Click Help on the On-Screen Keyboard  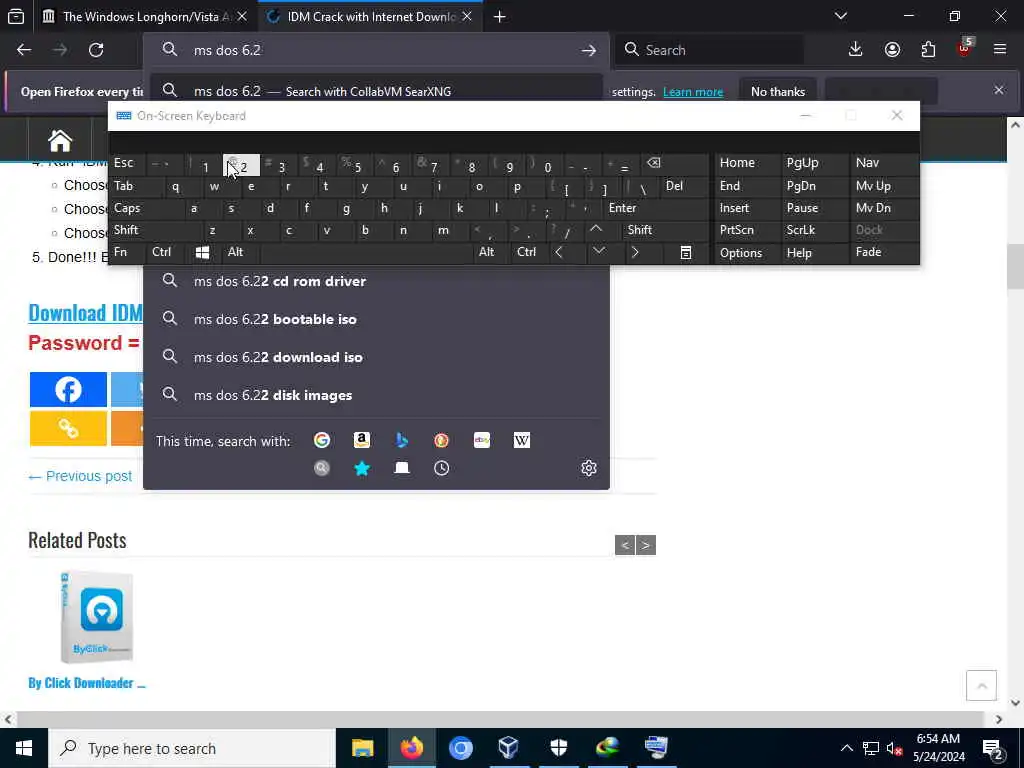pyautogui.click(x=815, y=253)
